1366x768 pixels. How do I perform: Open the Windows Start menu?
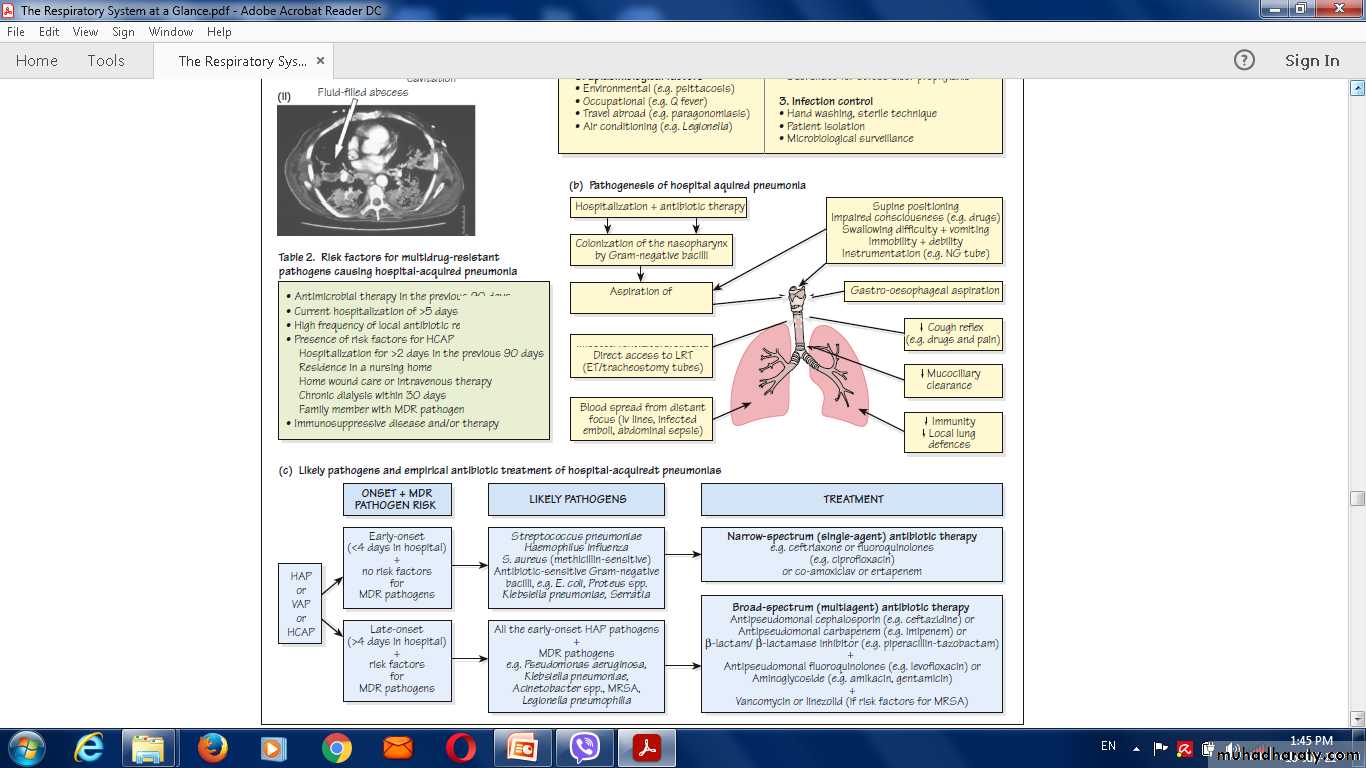(x=25, y=748)
